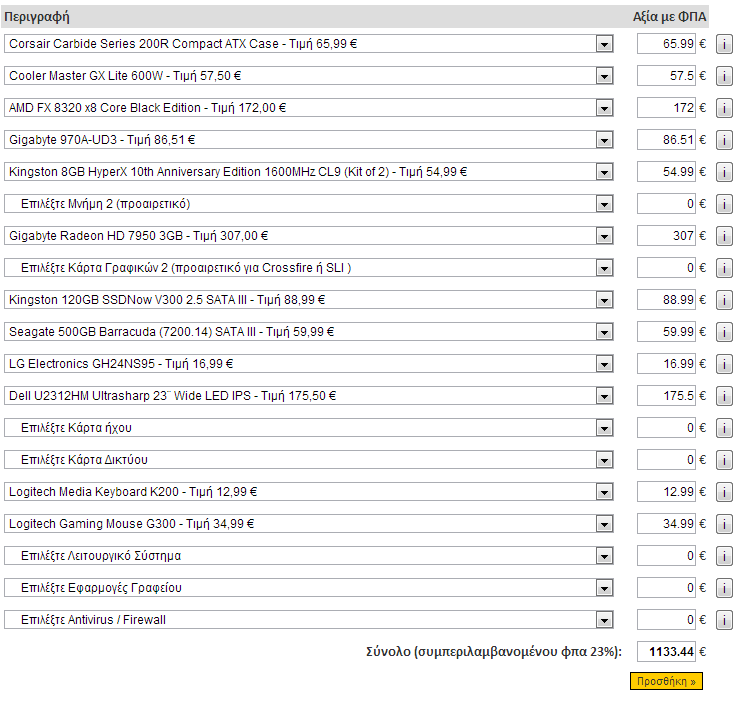The height and width of the screenshot is (701, 741).
Task: Show info for Kingston 8GB HyperX memory
Action: pos(724,172)
